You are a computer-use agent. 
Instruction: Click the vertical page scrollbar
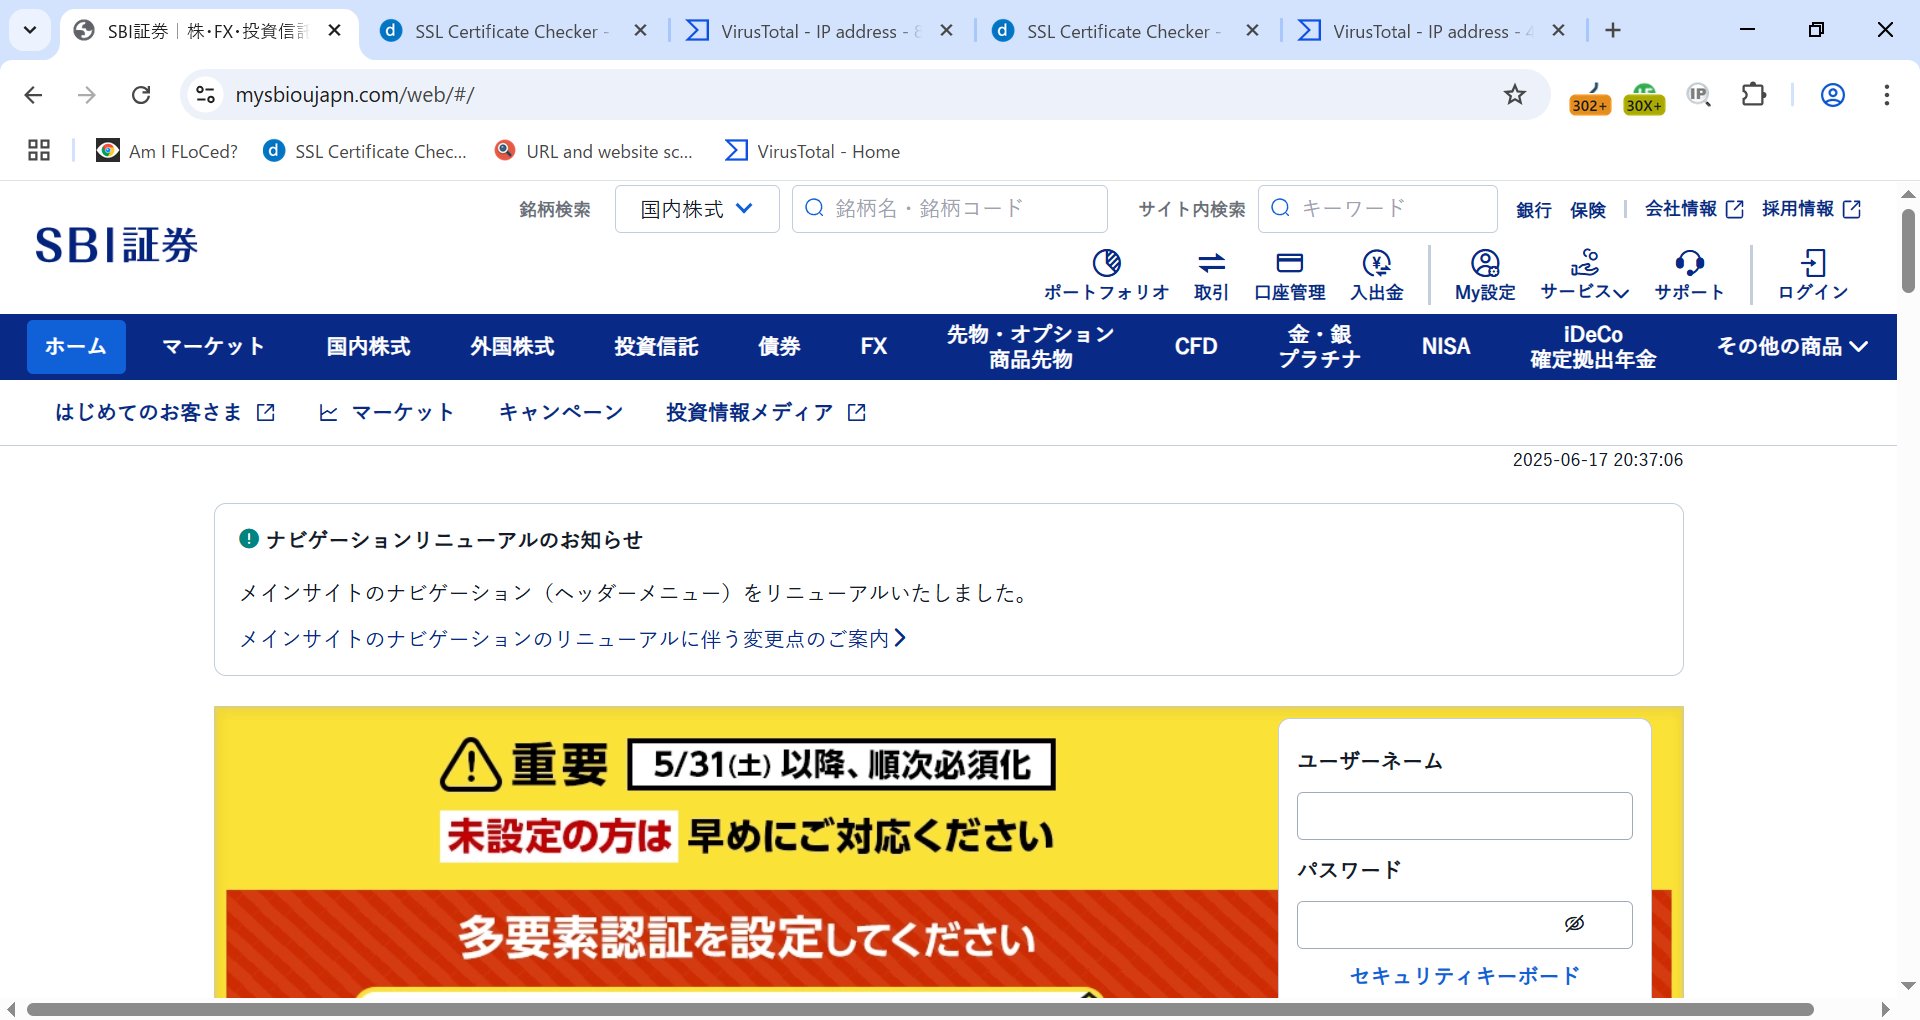pos(1908,250)
